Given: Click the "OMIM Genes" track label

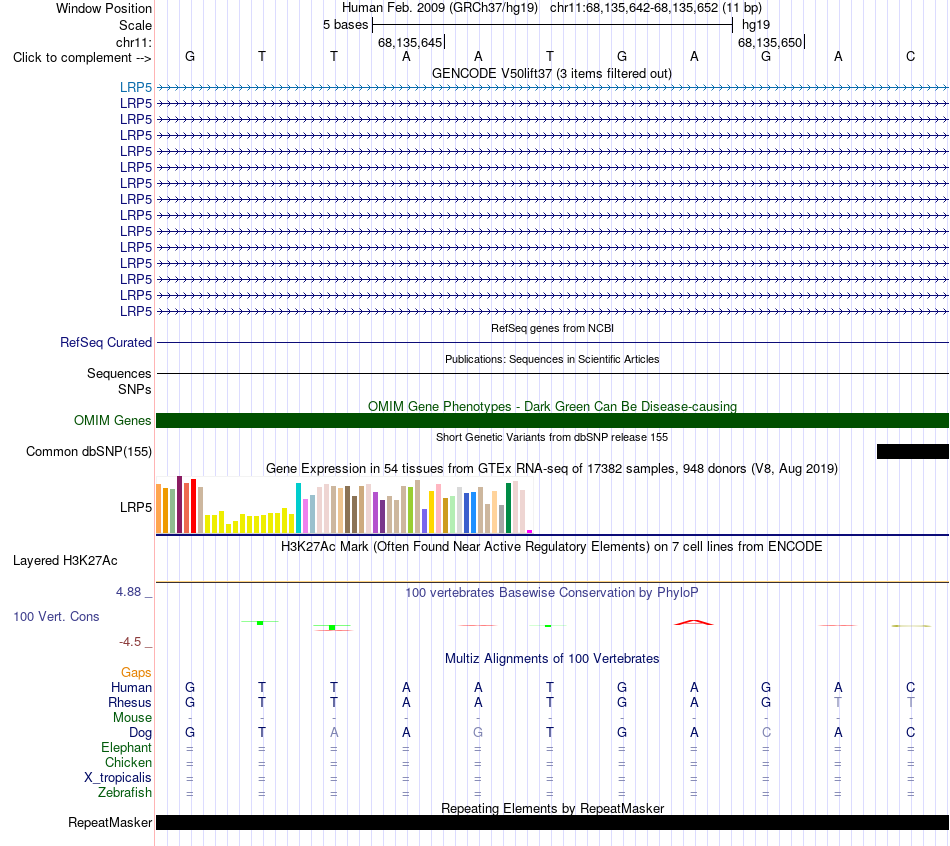Looking at the screenshot, I should click(x=113, y=421).
